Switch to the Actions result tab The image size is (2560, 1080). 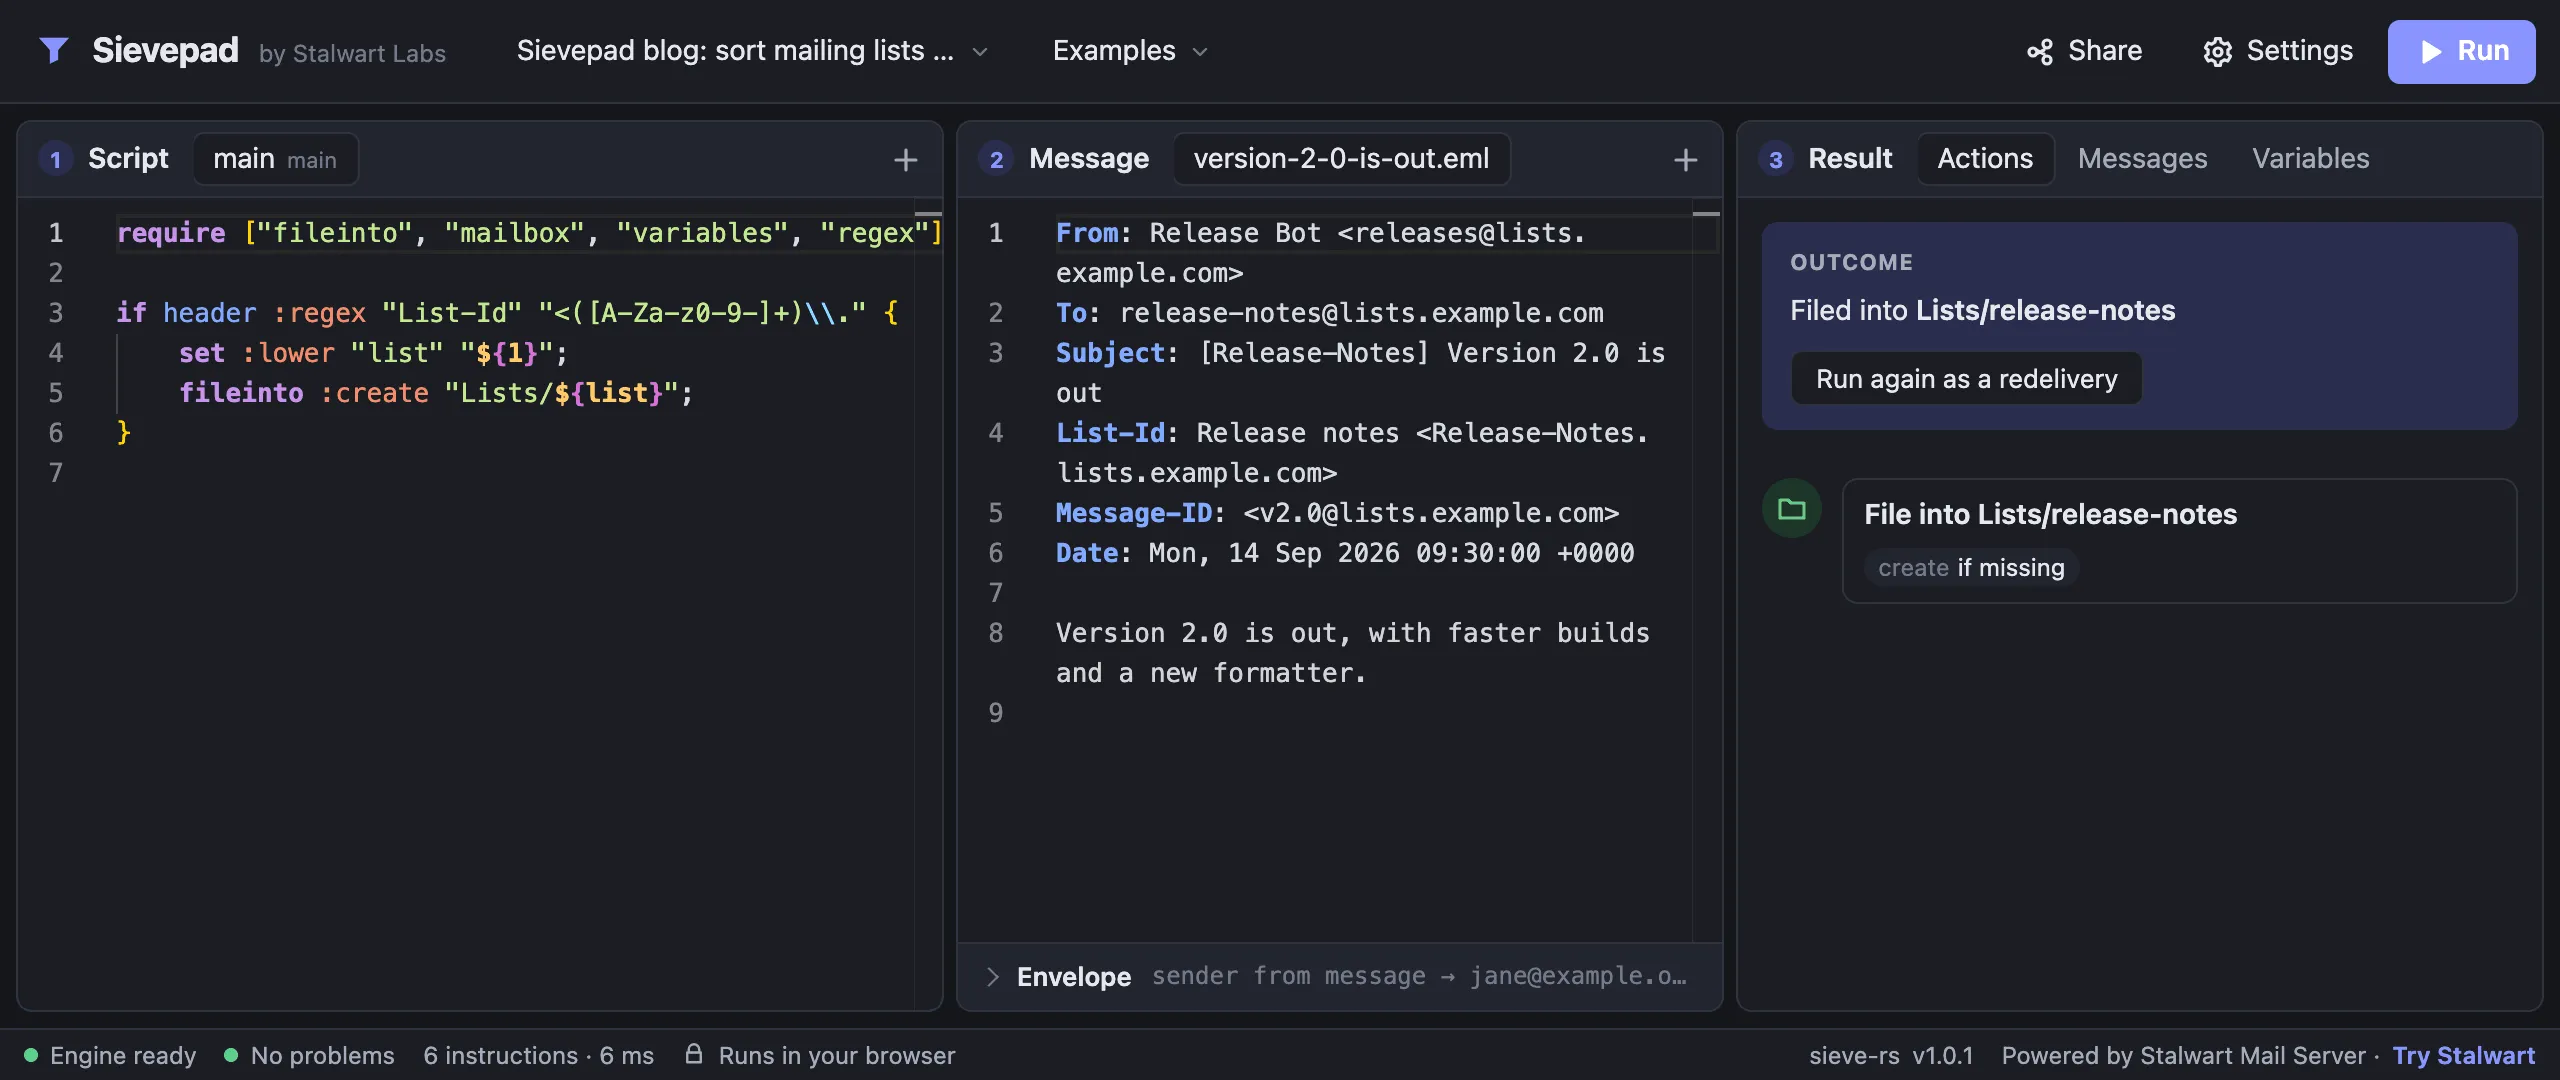point(1985,159)
